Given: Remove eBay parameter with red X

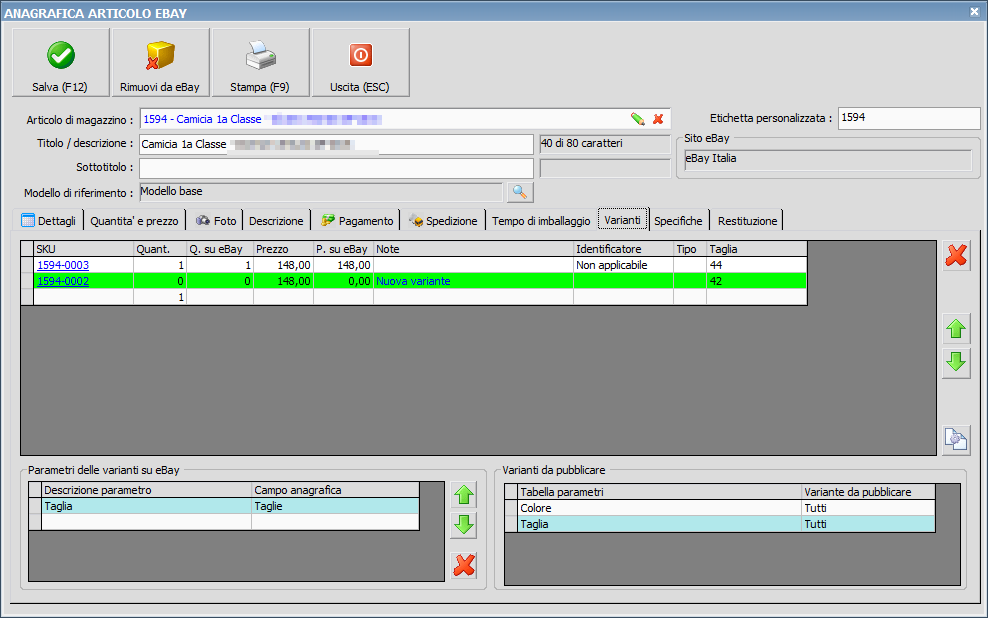Looking at the screenshot, I should click(463, 565).
